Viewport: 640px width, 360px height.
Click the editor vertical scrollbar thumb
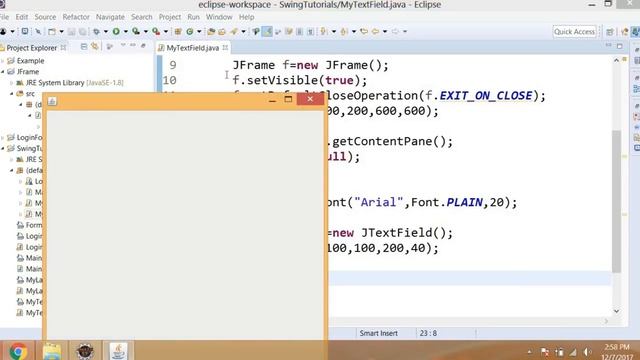[616, 201]
